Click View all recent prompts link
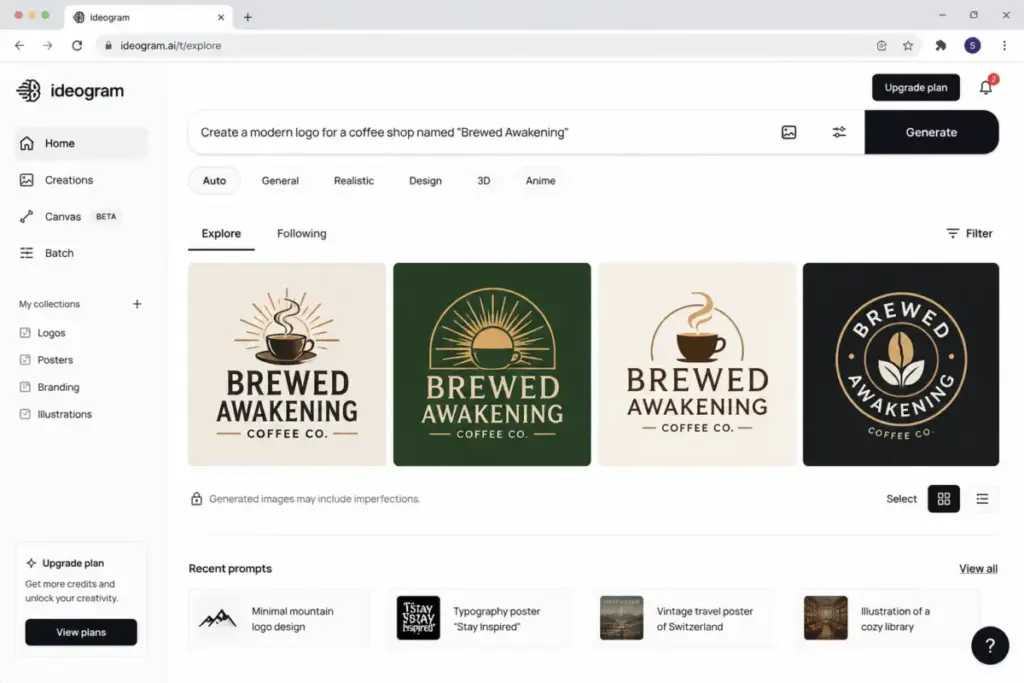The image size is (1024, 683). 978,569
